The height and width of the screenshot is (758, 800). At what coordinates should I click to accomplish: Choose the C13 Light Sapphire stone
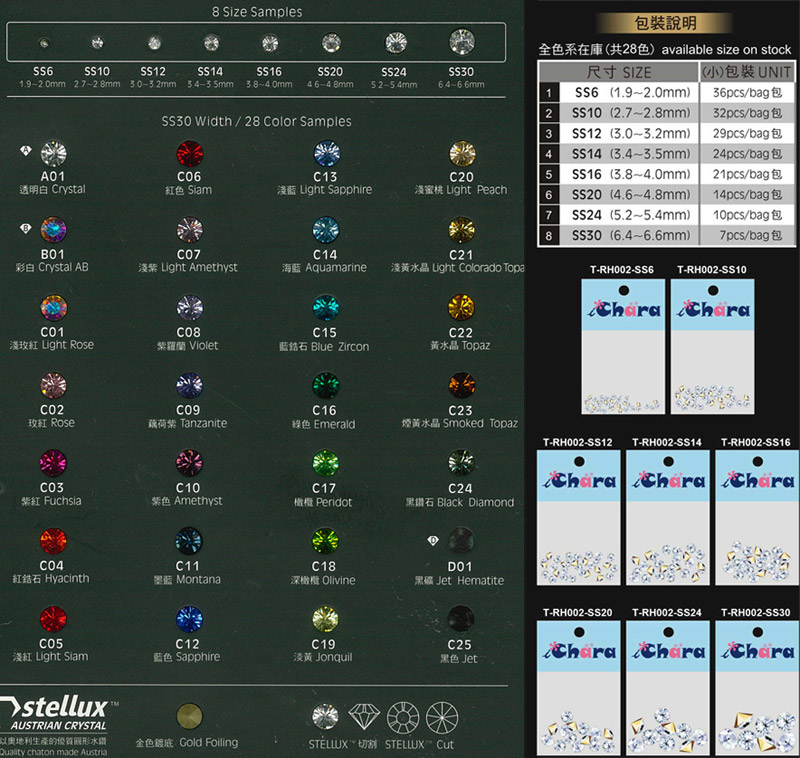coord(327,154)
